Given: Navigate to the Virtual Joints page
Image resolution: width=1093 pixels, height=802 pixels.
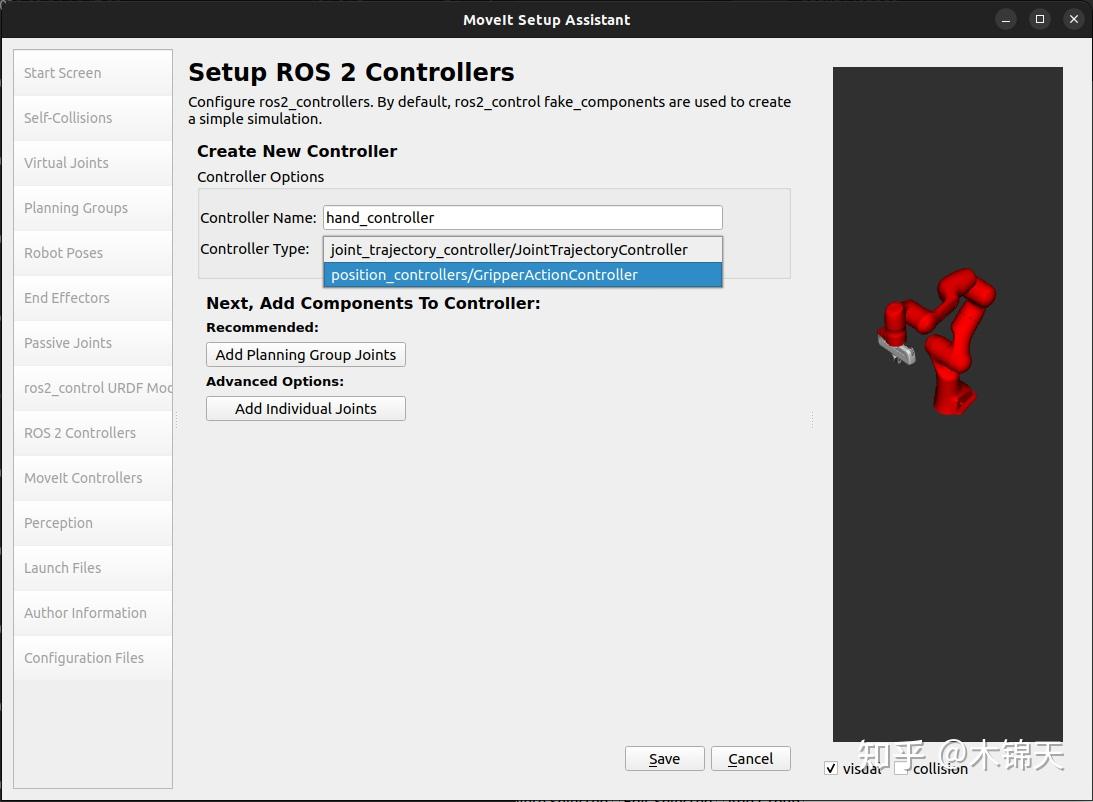Looking at the screenshot, I should [x=66, y=162].
